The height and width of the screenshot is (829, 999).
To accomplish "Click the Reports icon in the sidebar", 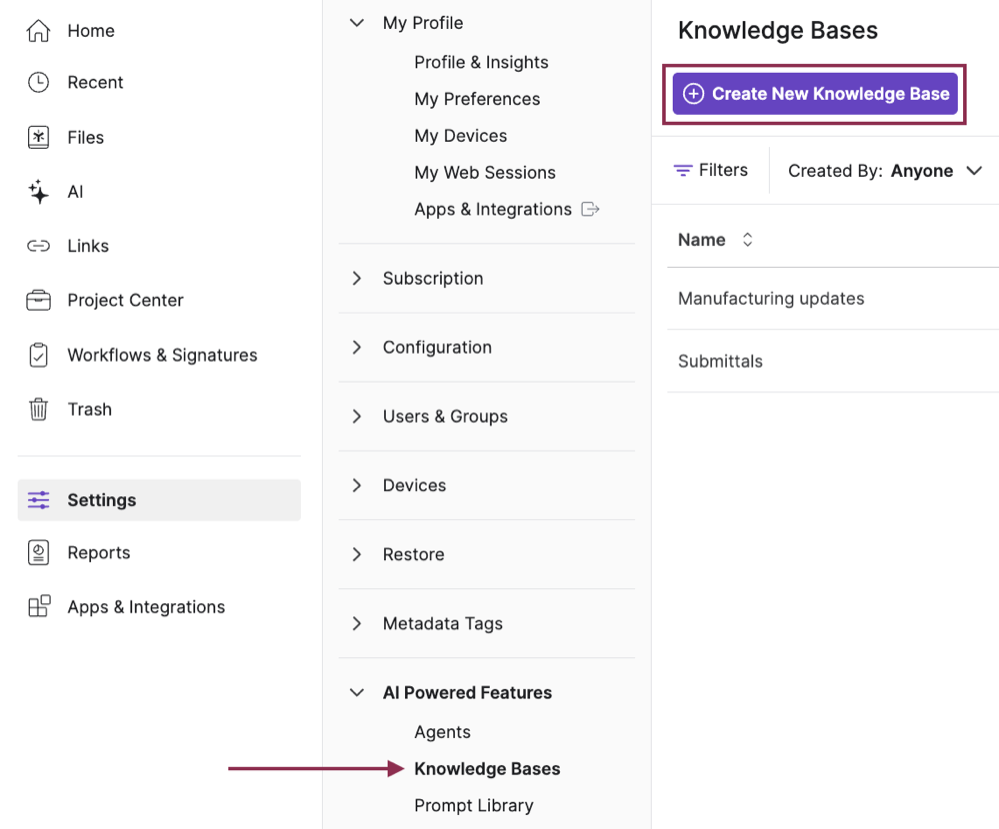I will [x=36, y=552].
